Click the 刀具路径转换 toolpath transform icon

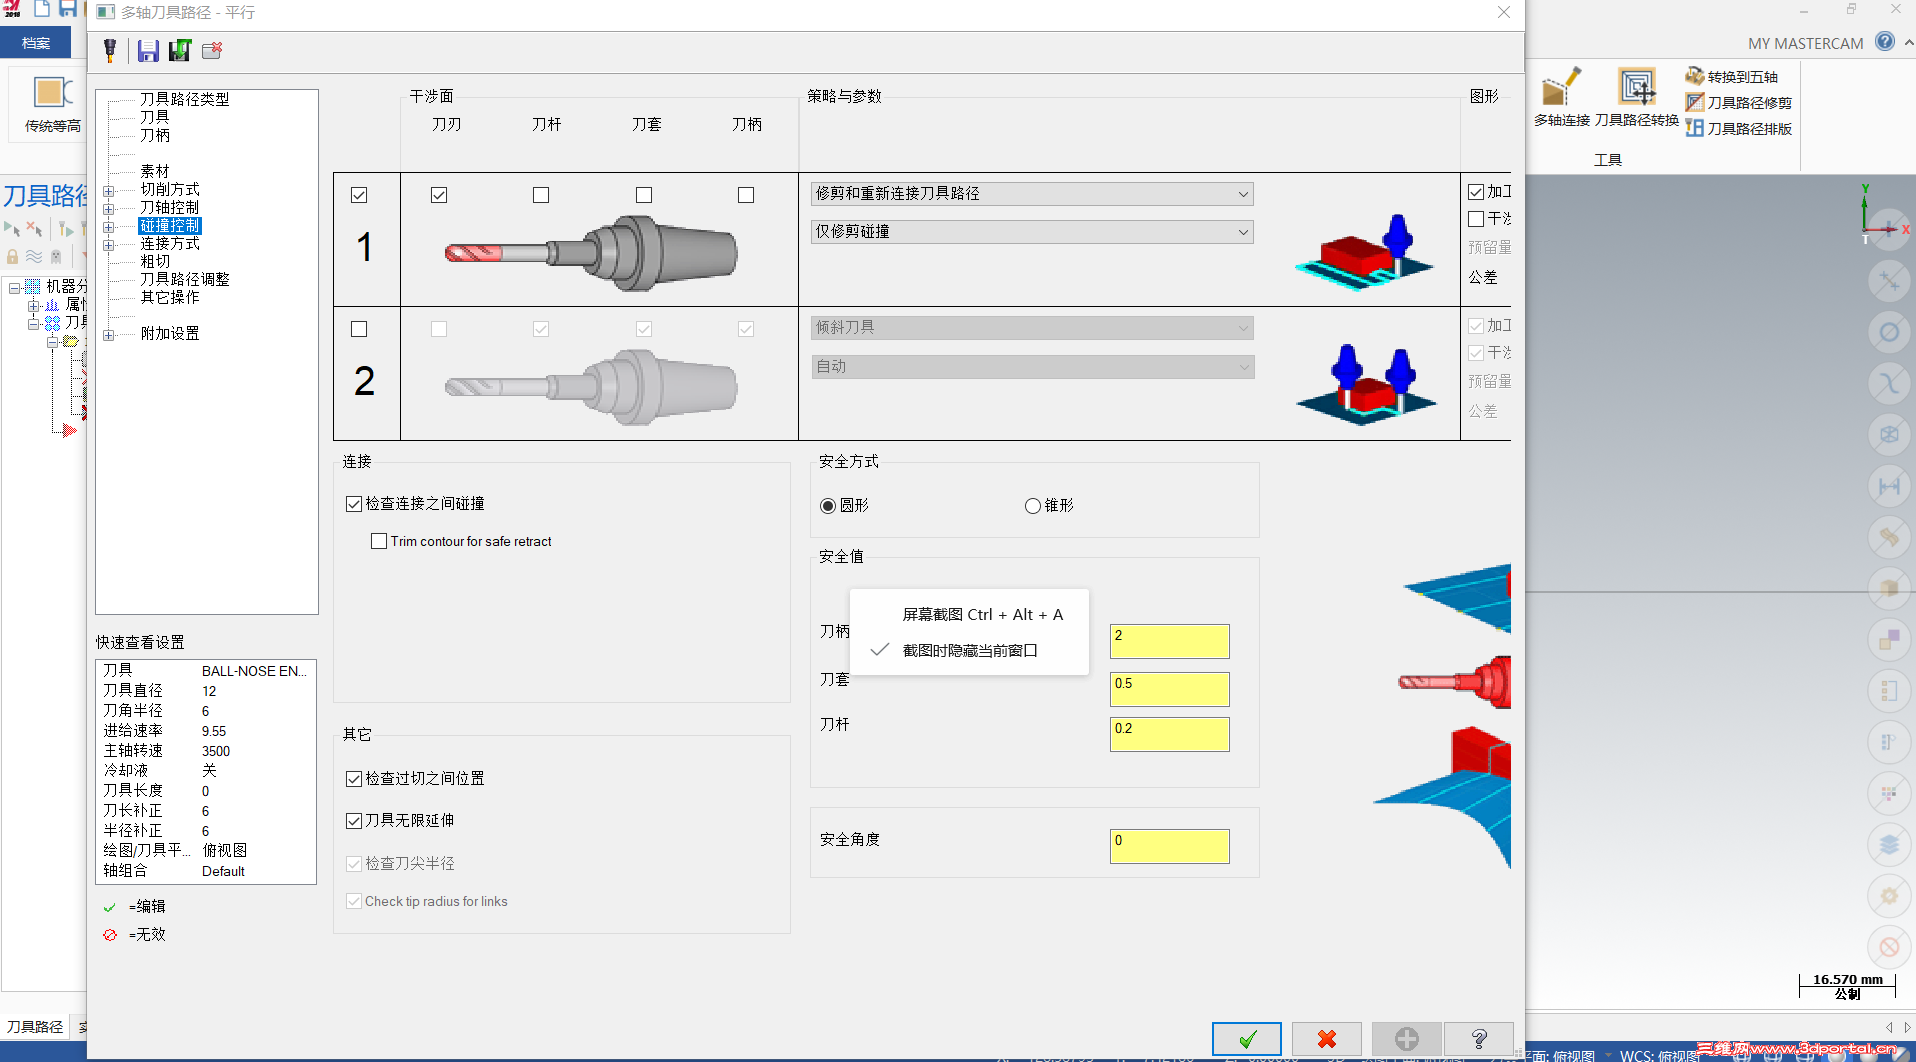pyautogui.click(x=1637, y=88)
